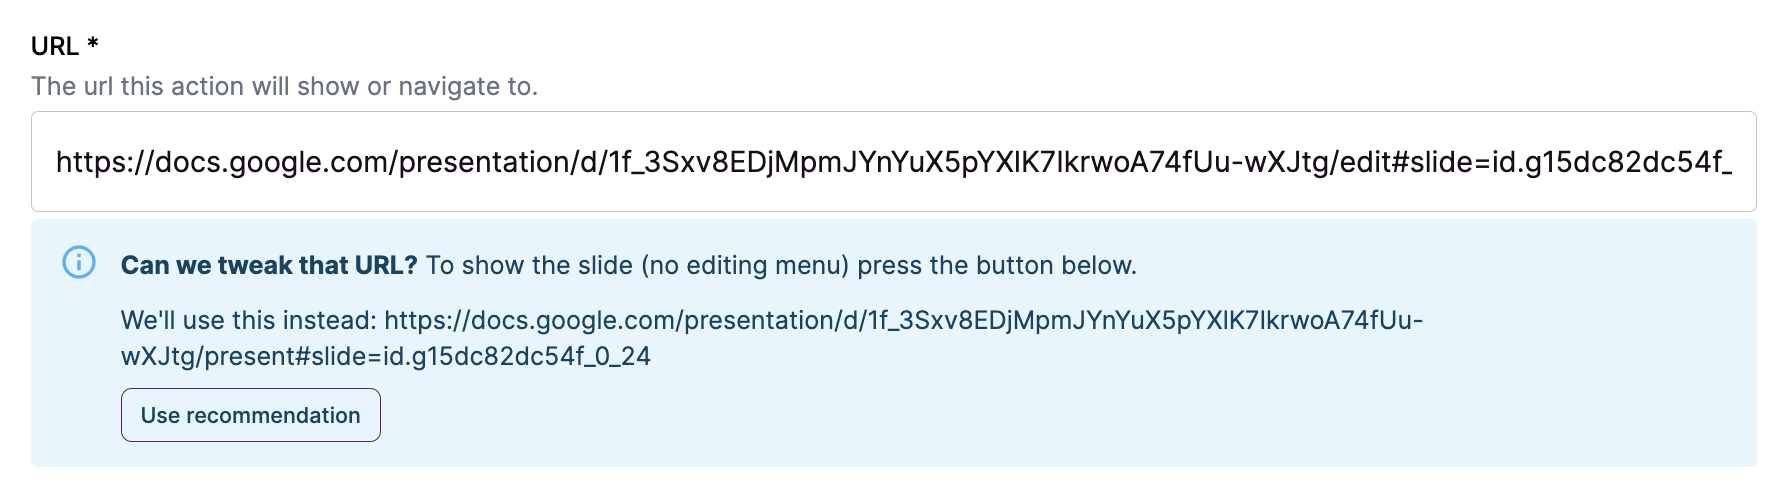Click the URL field label
Image resolution: width=1782 pixels, height=496 pixels.
pyautogui.click(x=55, y=46)
